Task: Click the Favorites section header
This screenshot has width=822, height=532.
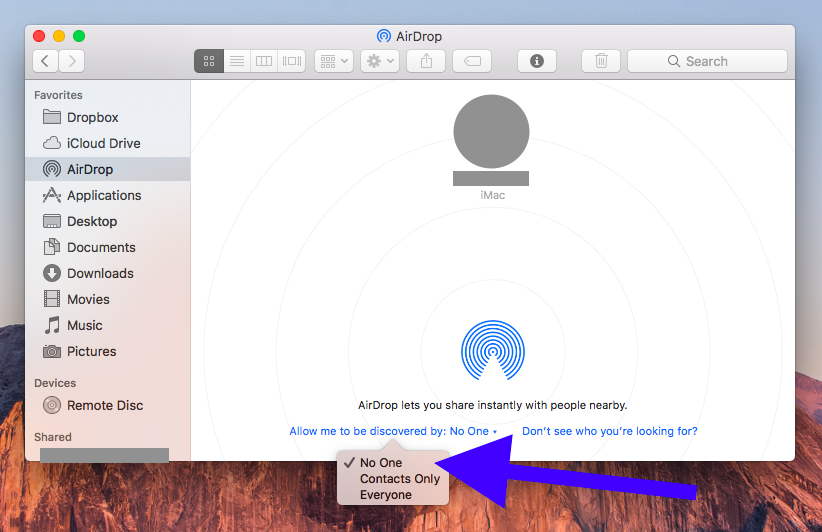Action: coord(58,95)
